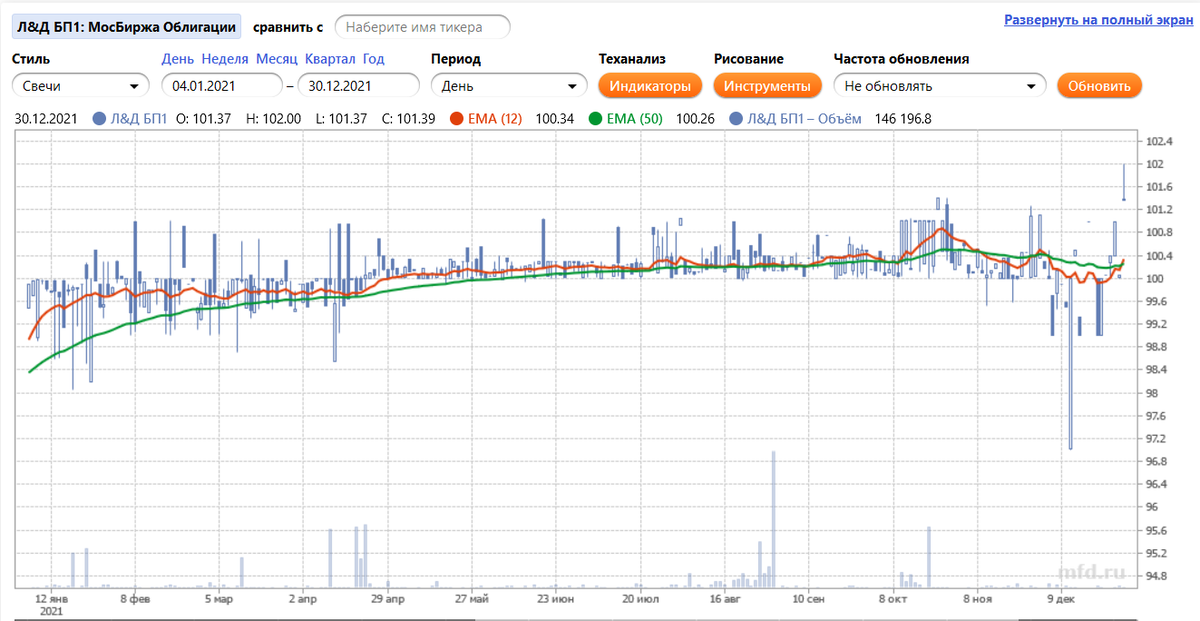The width and height of the screenshot is (1200, 621).
Task: Select the Неделя quick range link
Action: pyautogui.click(x=225, y=59)
